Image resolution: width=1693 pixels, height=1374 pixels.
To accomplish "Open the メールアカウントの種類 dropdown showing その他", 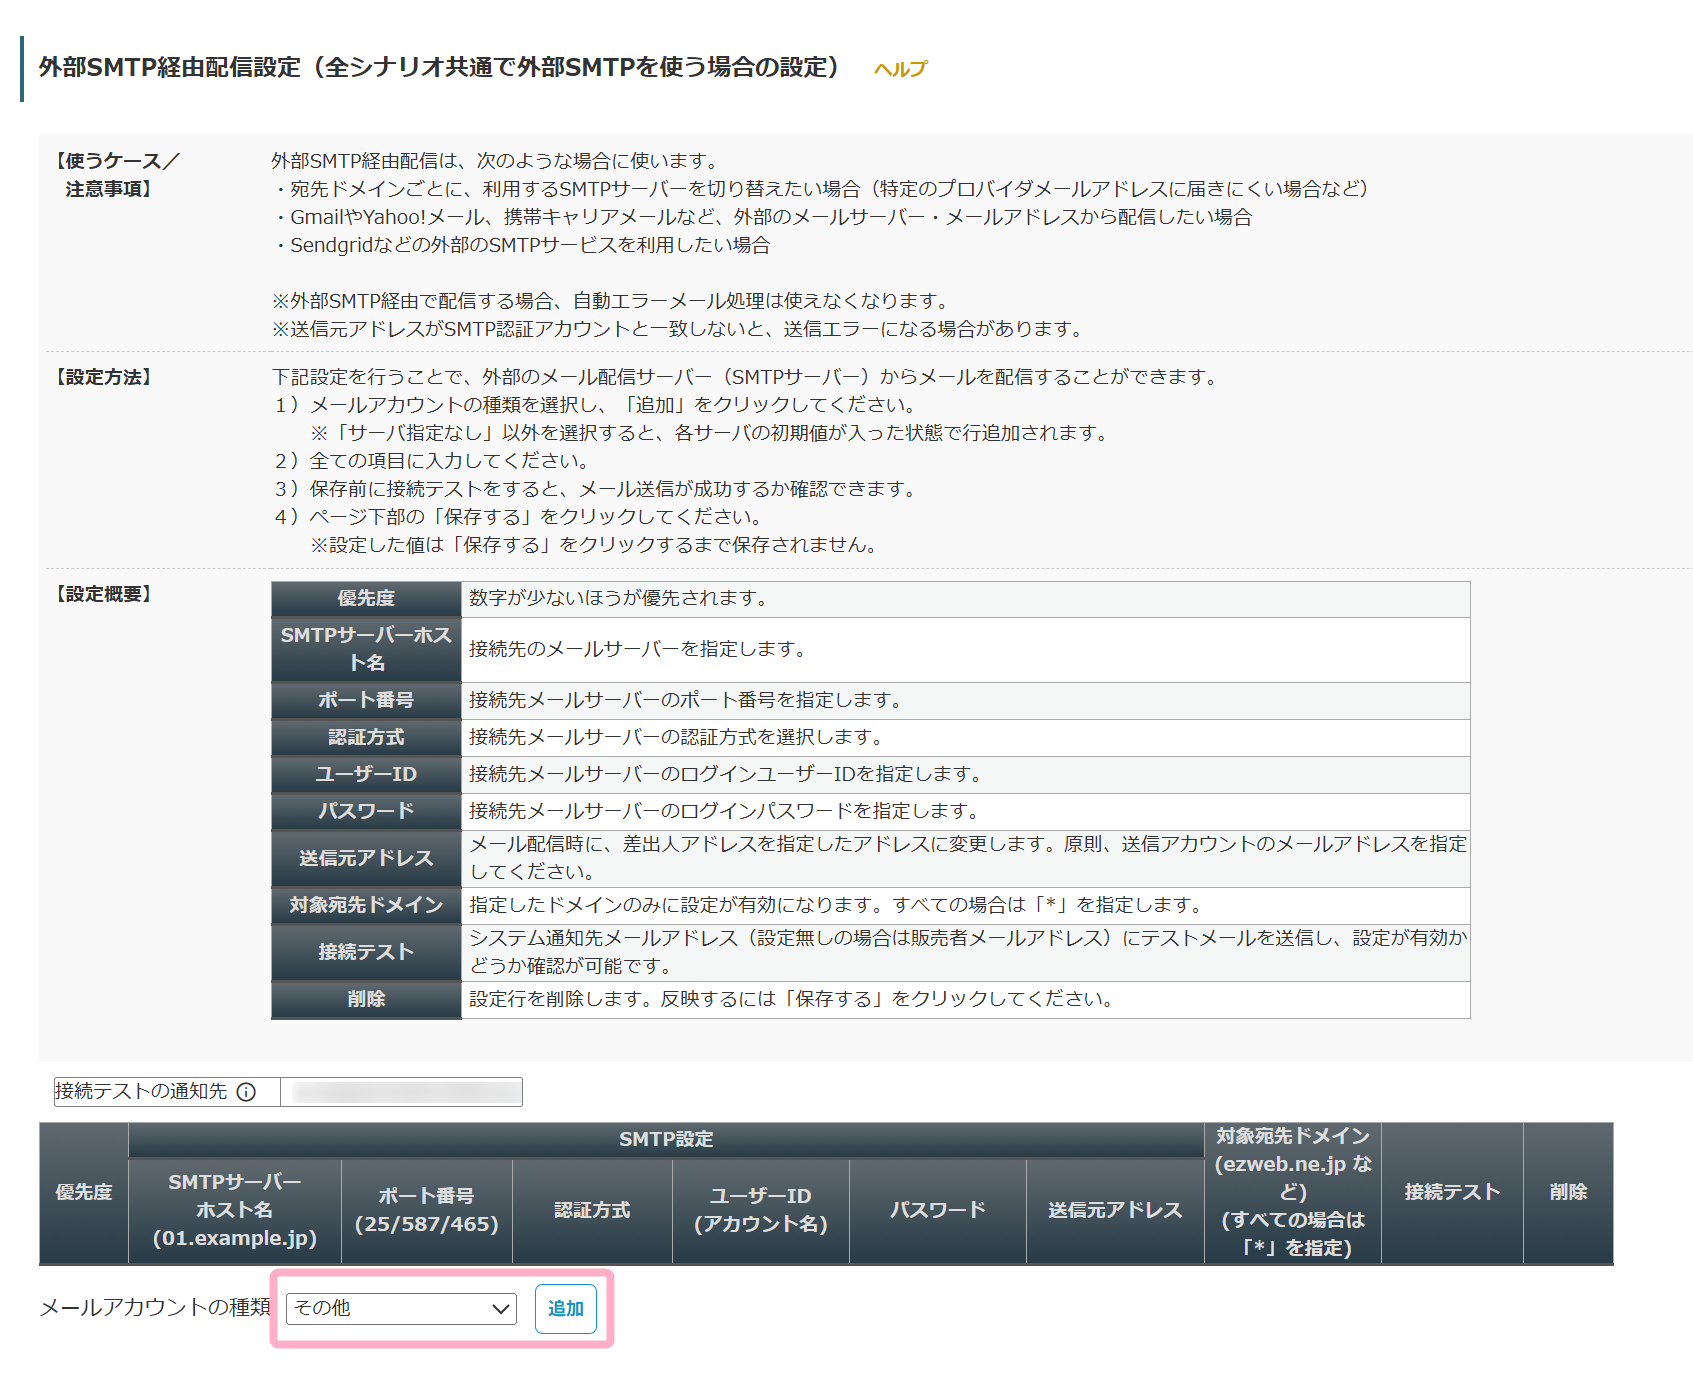I will [401, 1308].
